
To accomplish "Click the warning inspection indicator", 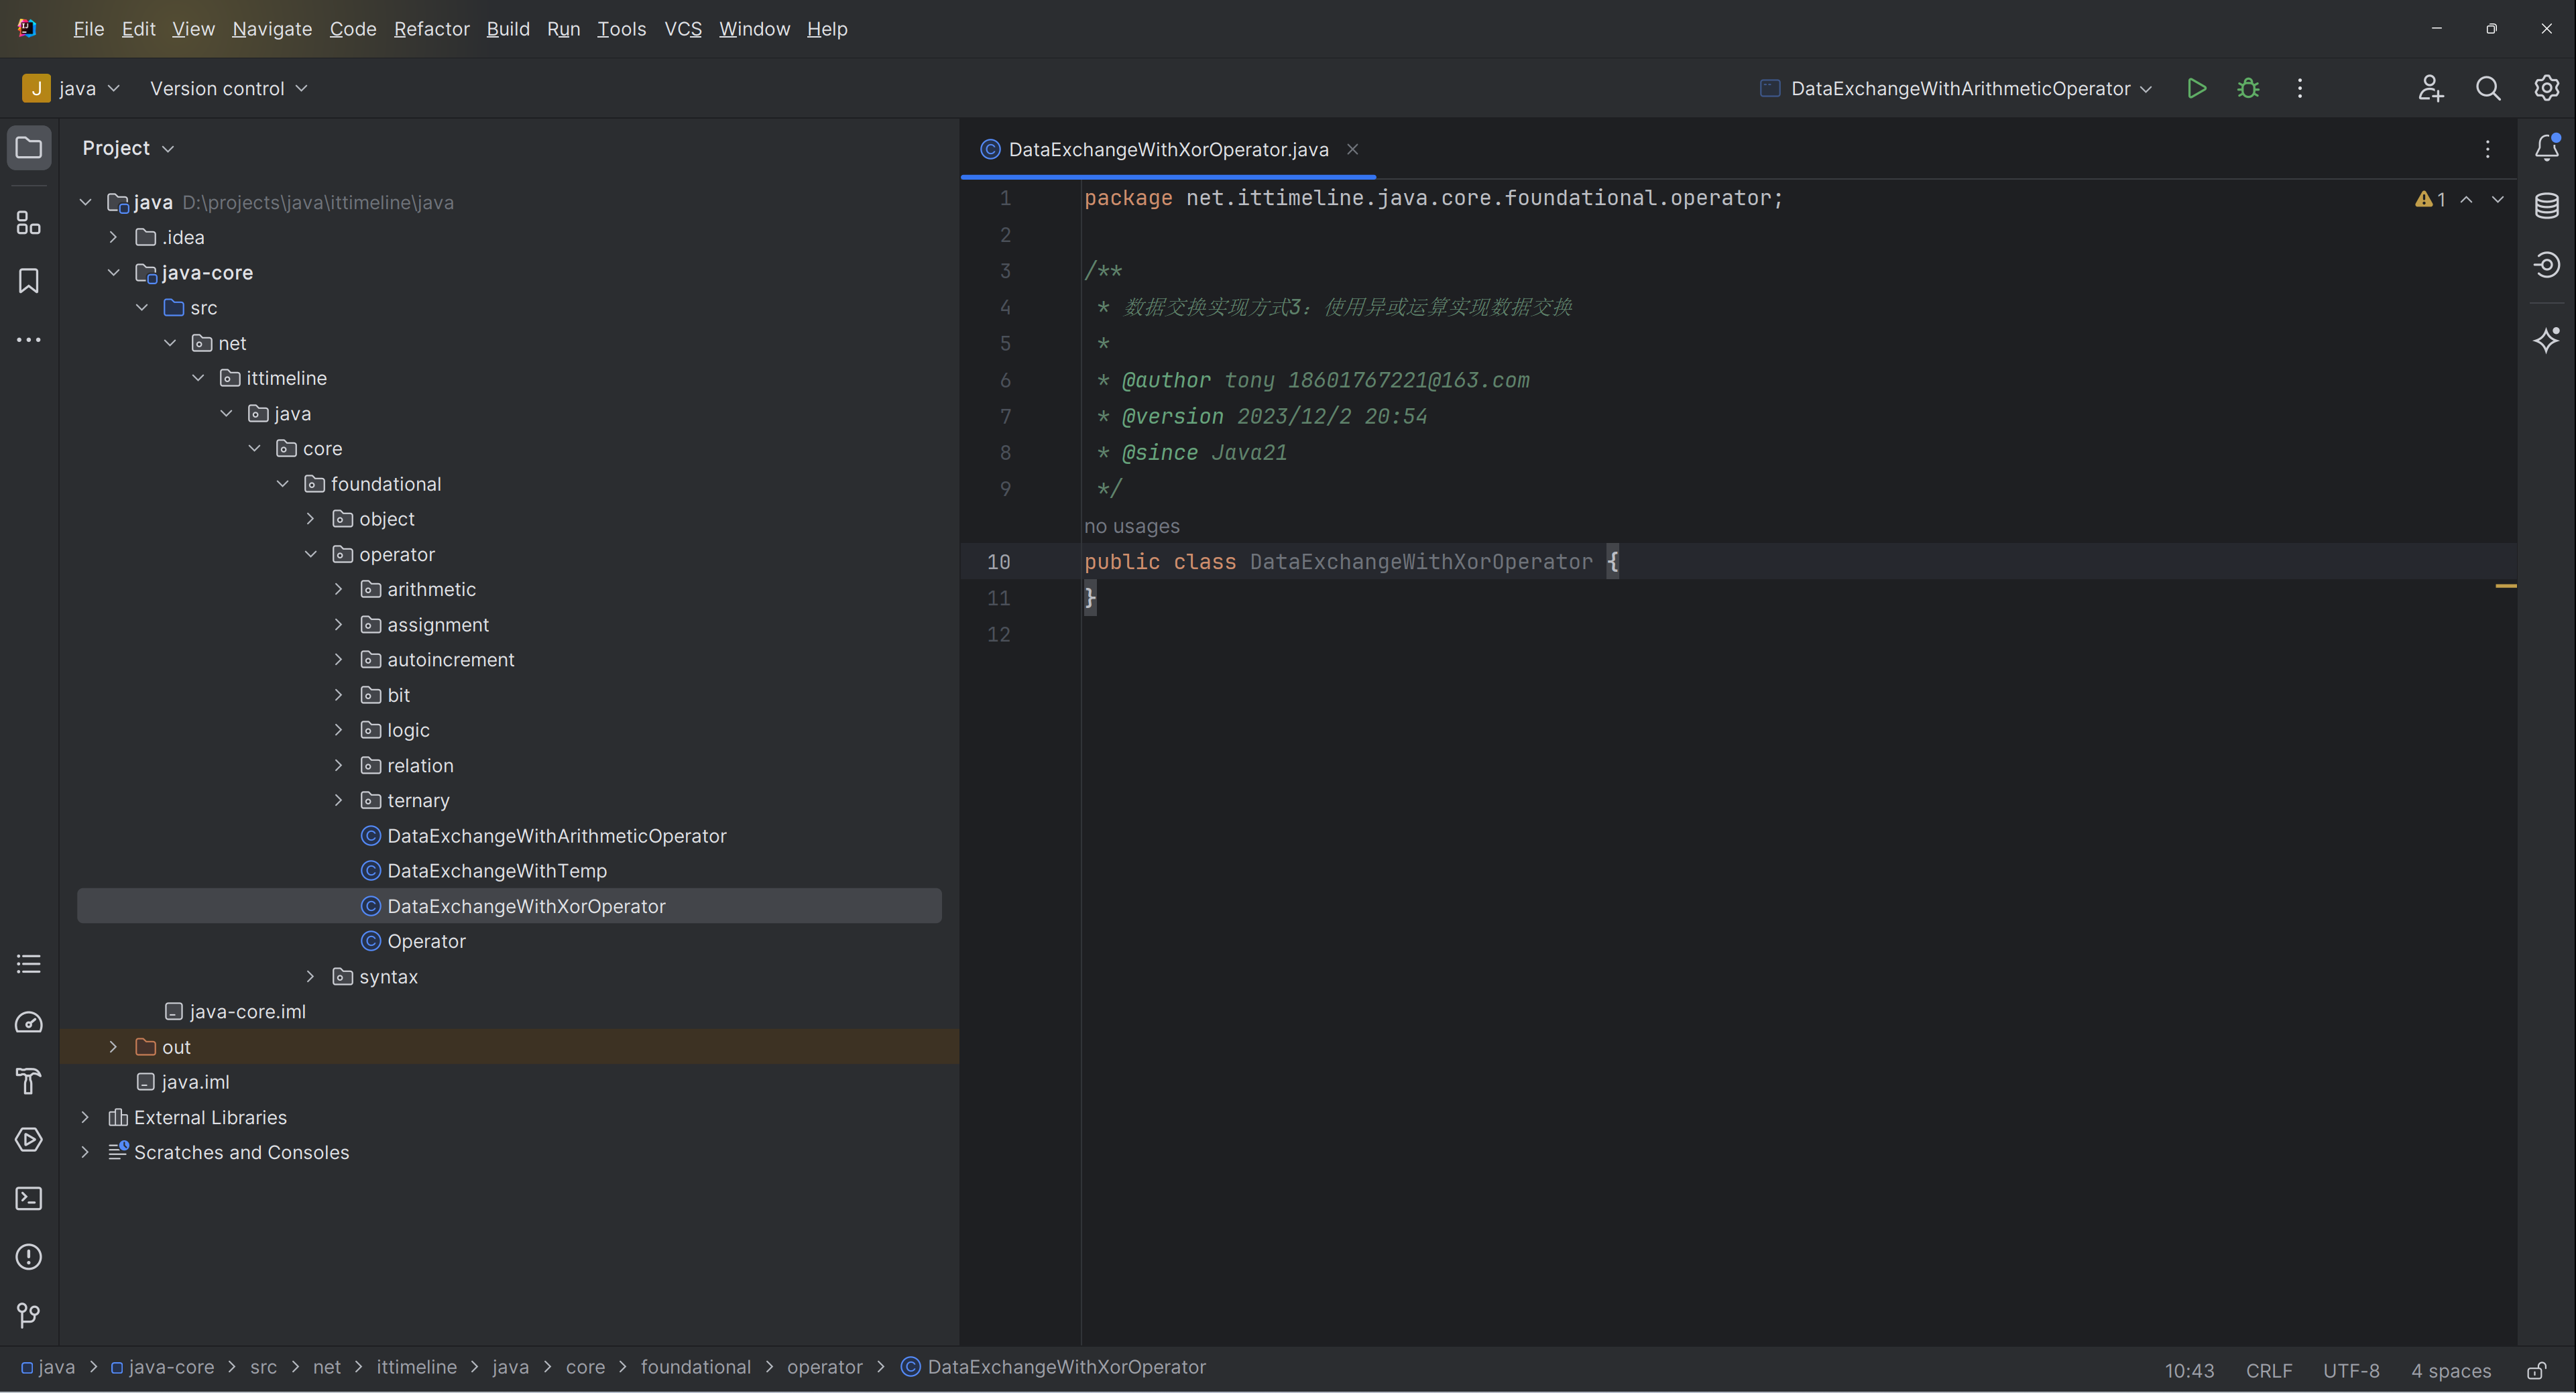I will pyautogui.click(x=2431, y=199).
